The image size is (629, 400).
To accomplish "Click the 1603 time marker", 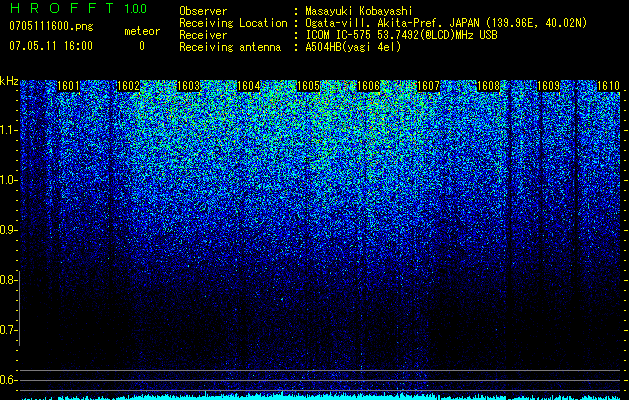I will [188, 86].
